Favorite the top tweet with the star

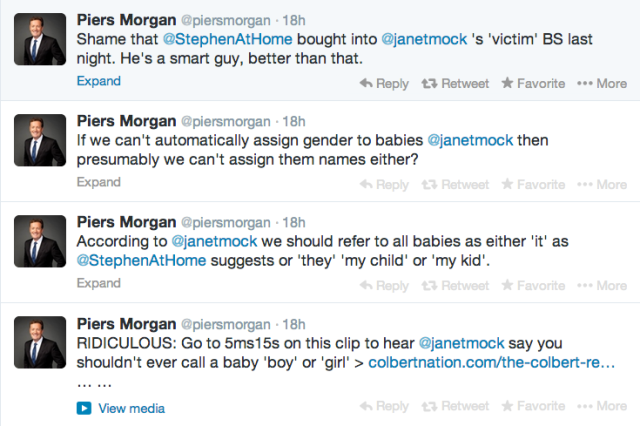[533, 83]
